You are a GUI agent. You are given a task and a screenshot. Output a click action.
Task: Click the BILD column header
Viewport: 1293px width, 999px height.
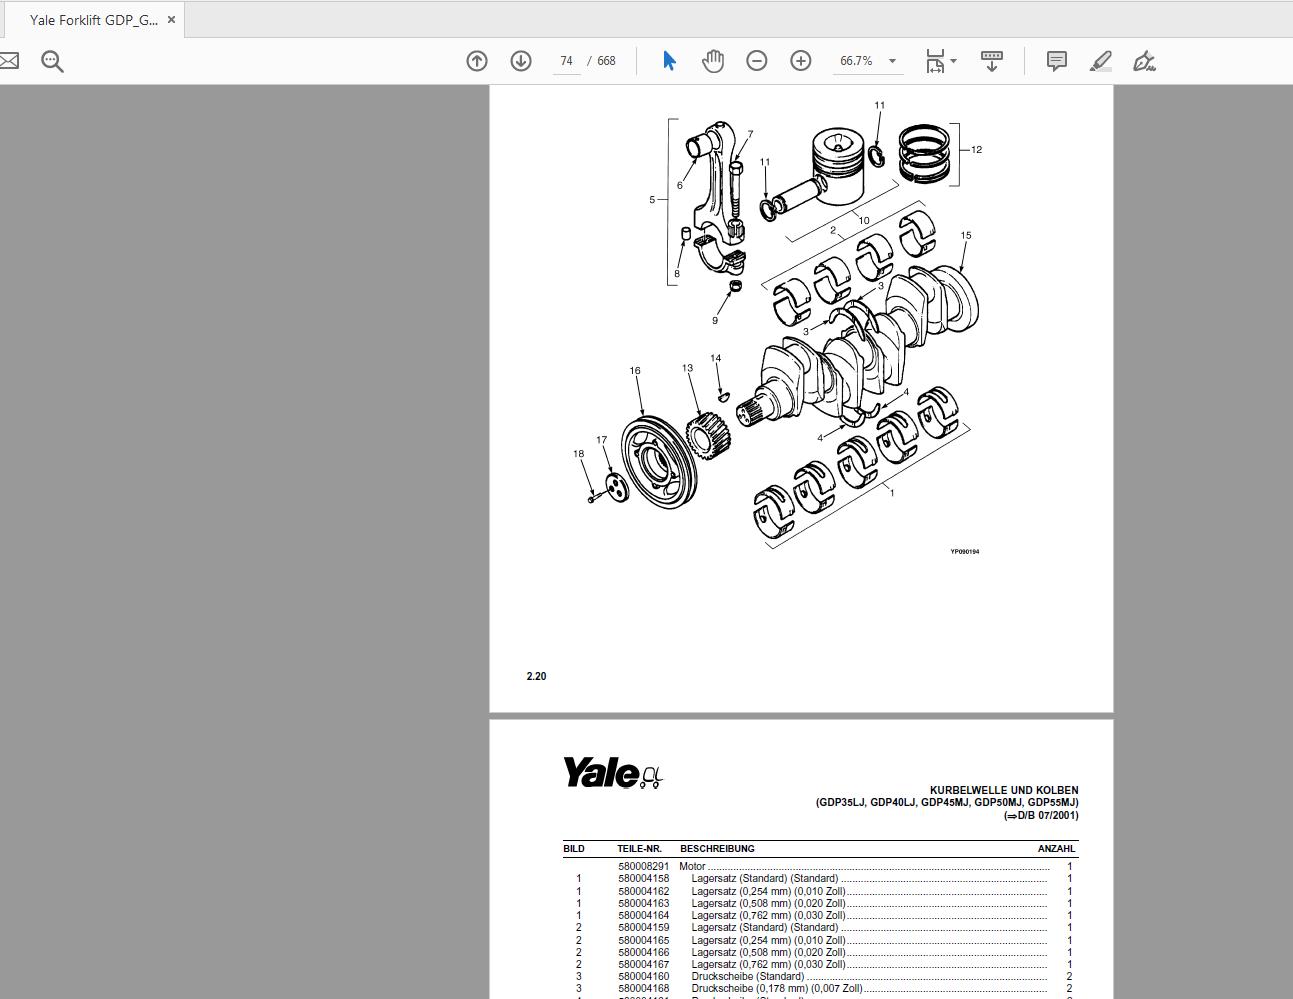574,849
